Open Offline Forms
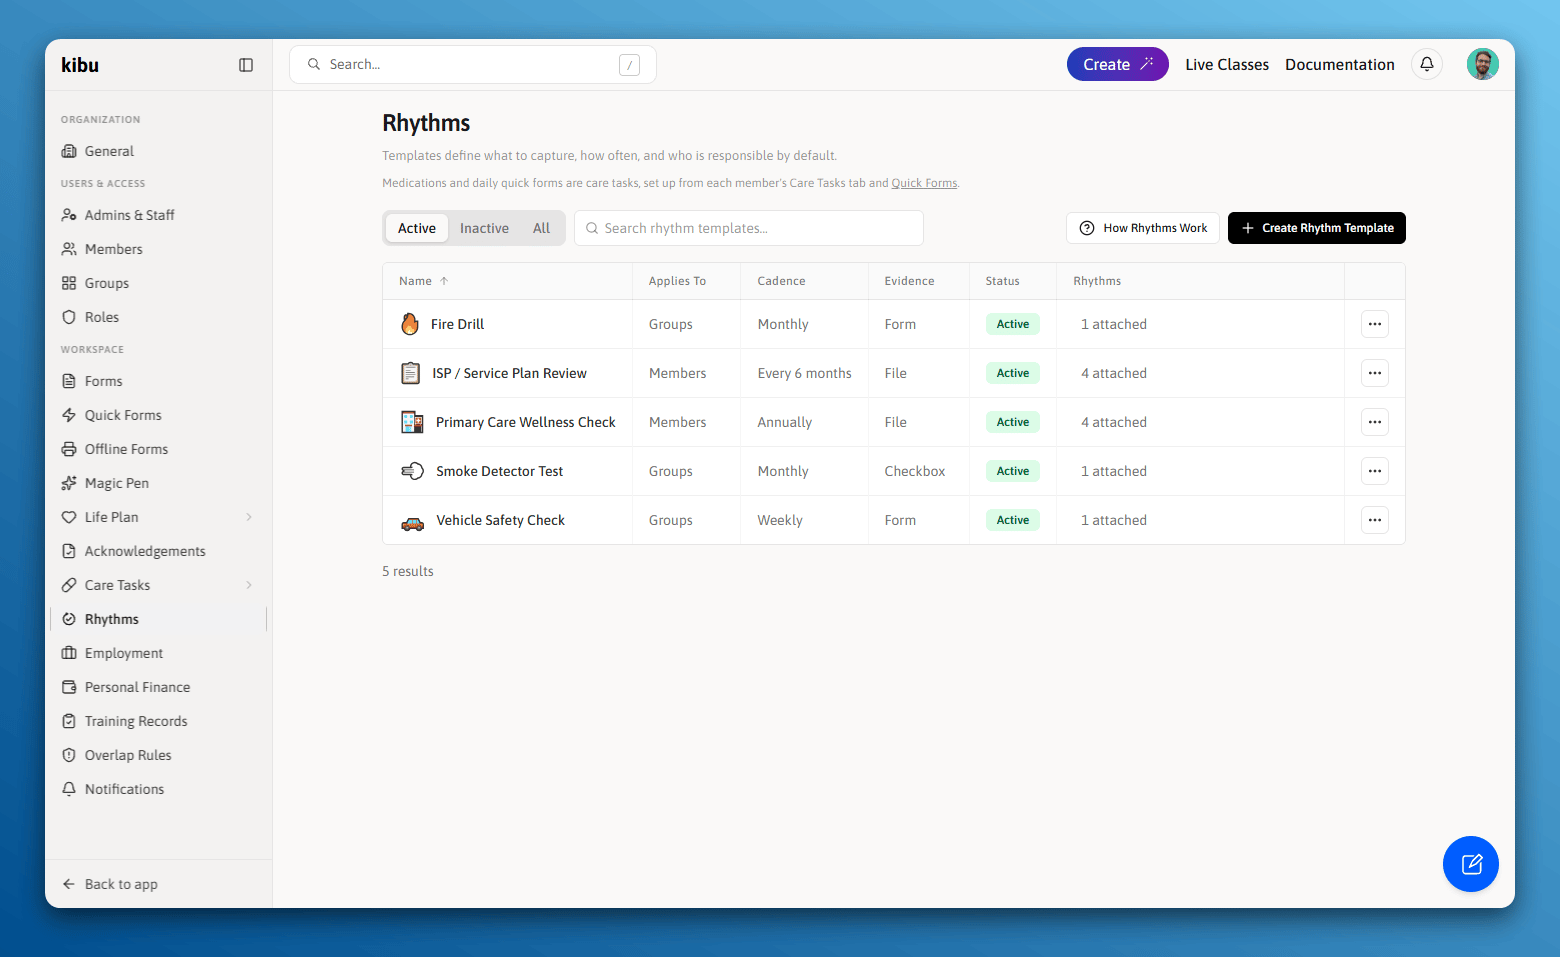 click(x=160, y=449)
